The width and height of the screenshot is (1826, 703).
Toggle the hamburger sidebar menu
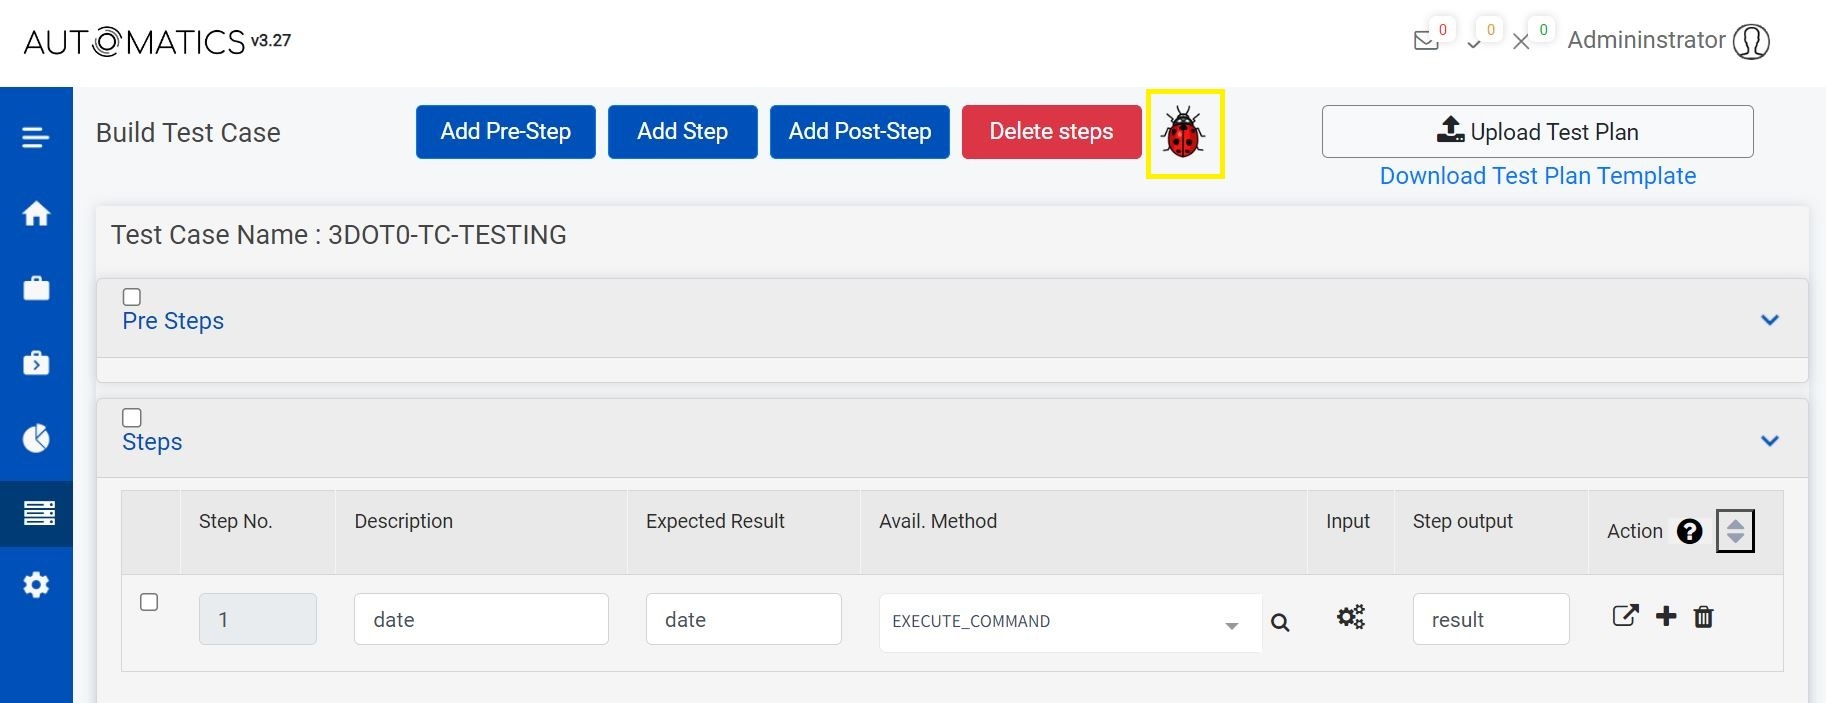36,138
